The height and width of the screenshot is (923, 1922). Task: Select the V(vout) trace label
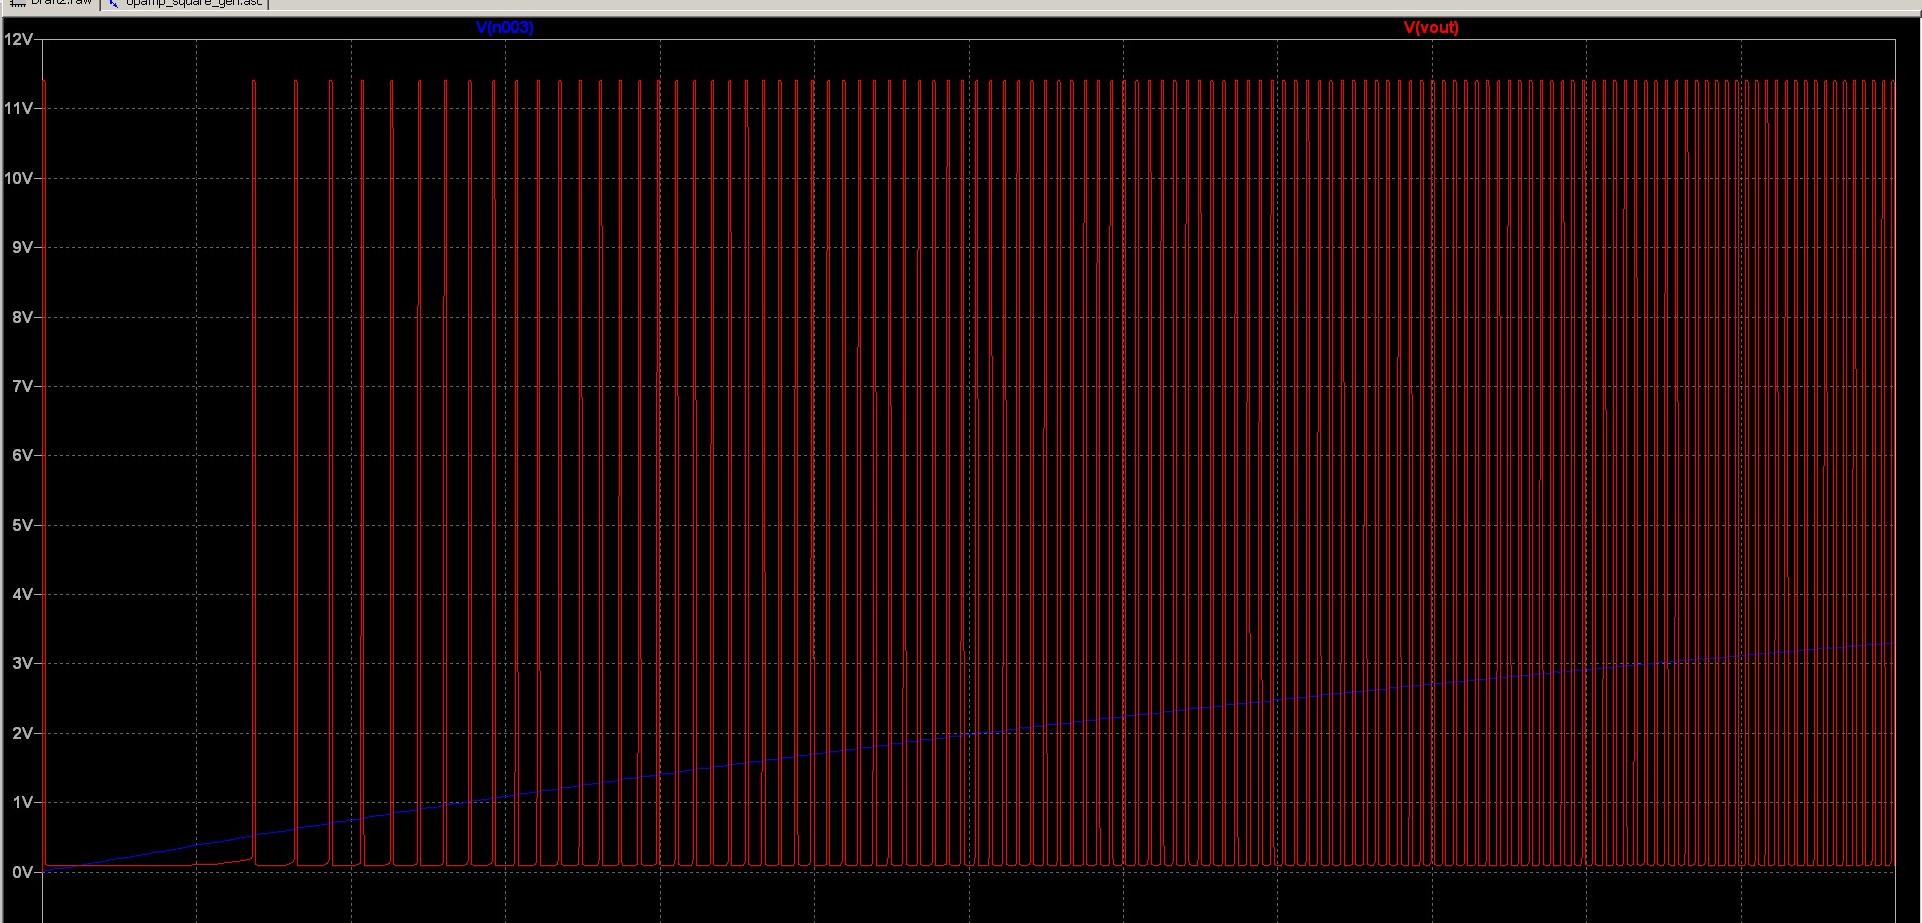click(x=1431, y=27)
